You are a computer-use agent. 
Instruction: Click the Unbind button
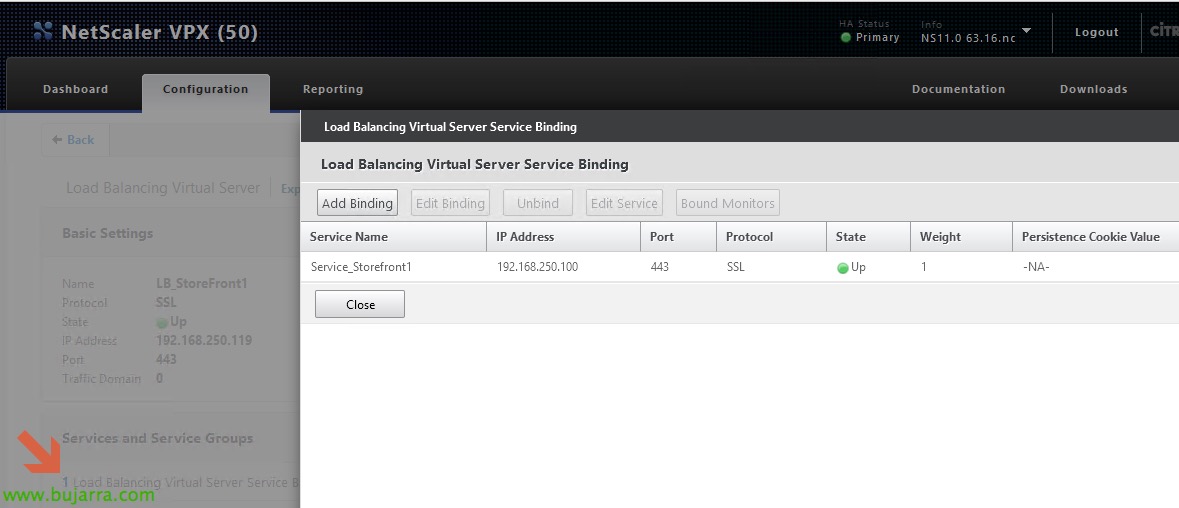pos(538,203)
